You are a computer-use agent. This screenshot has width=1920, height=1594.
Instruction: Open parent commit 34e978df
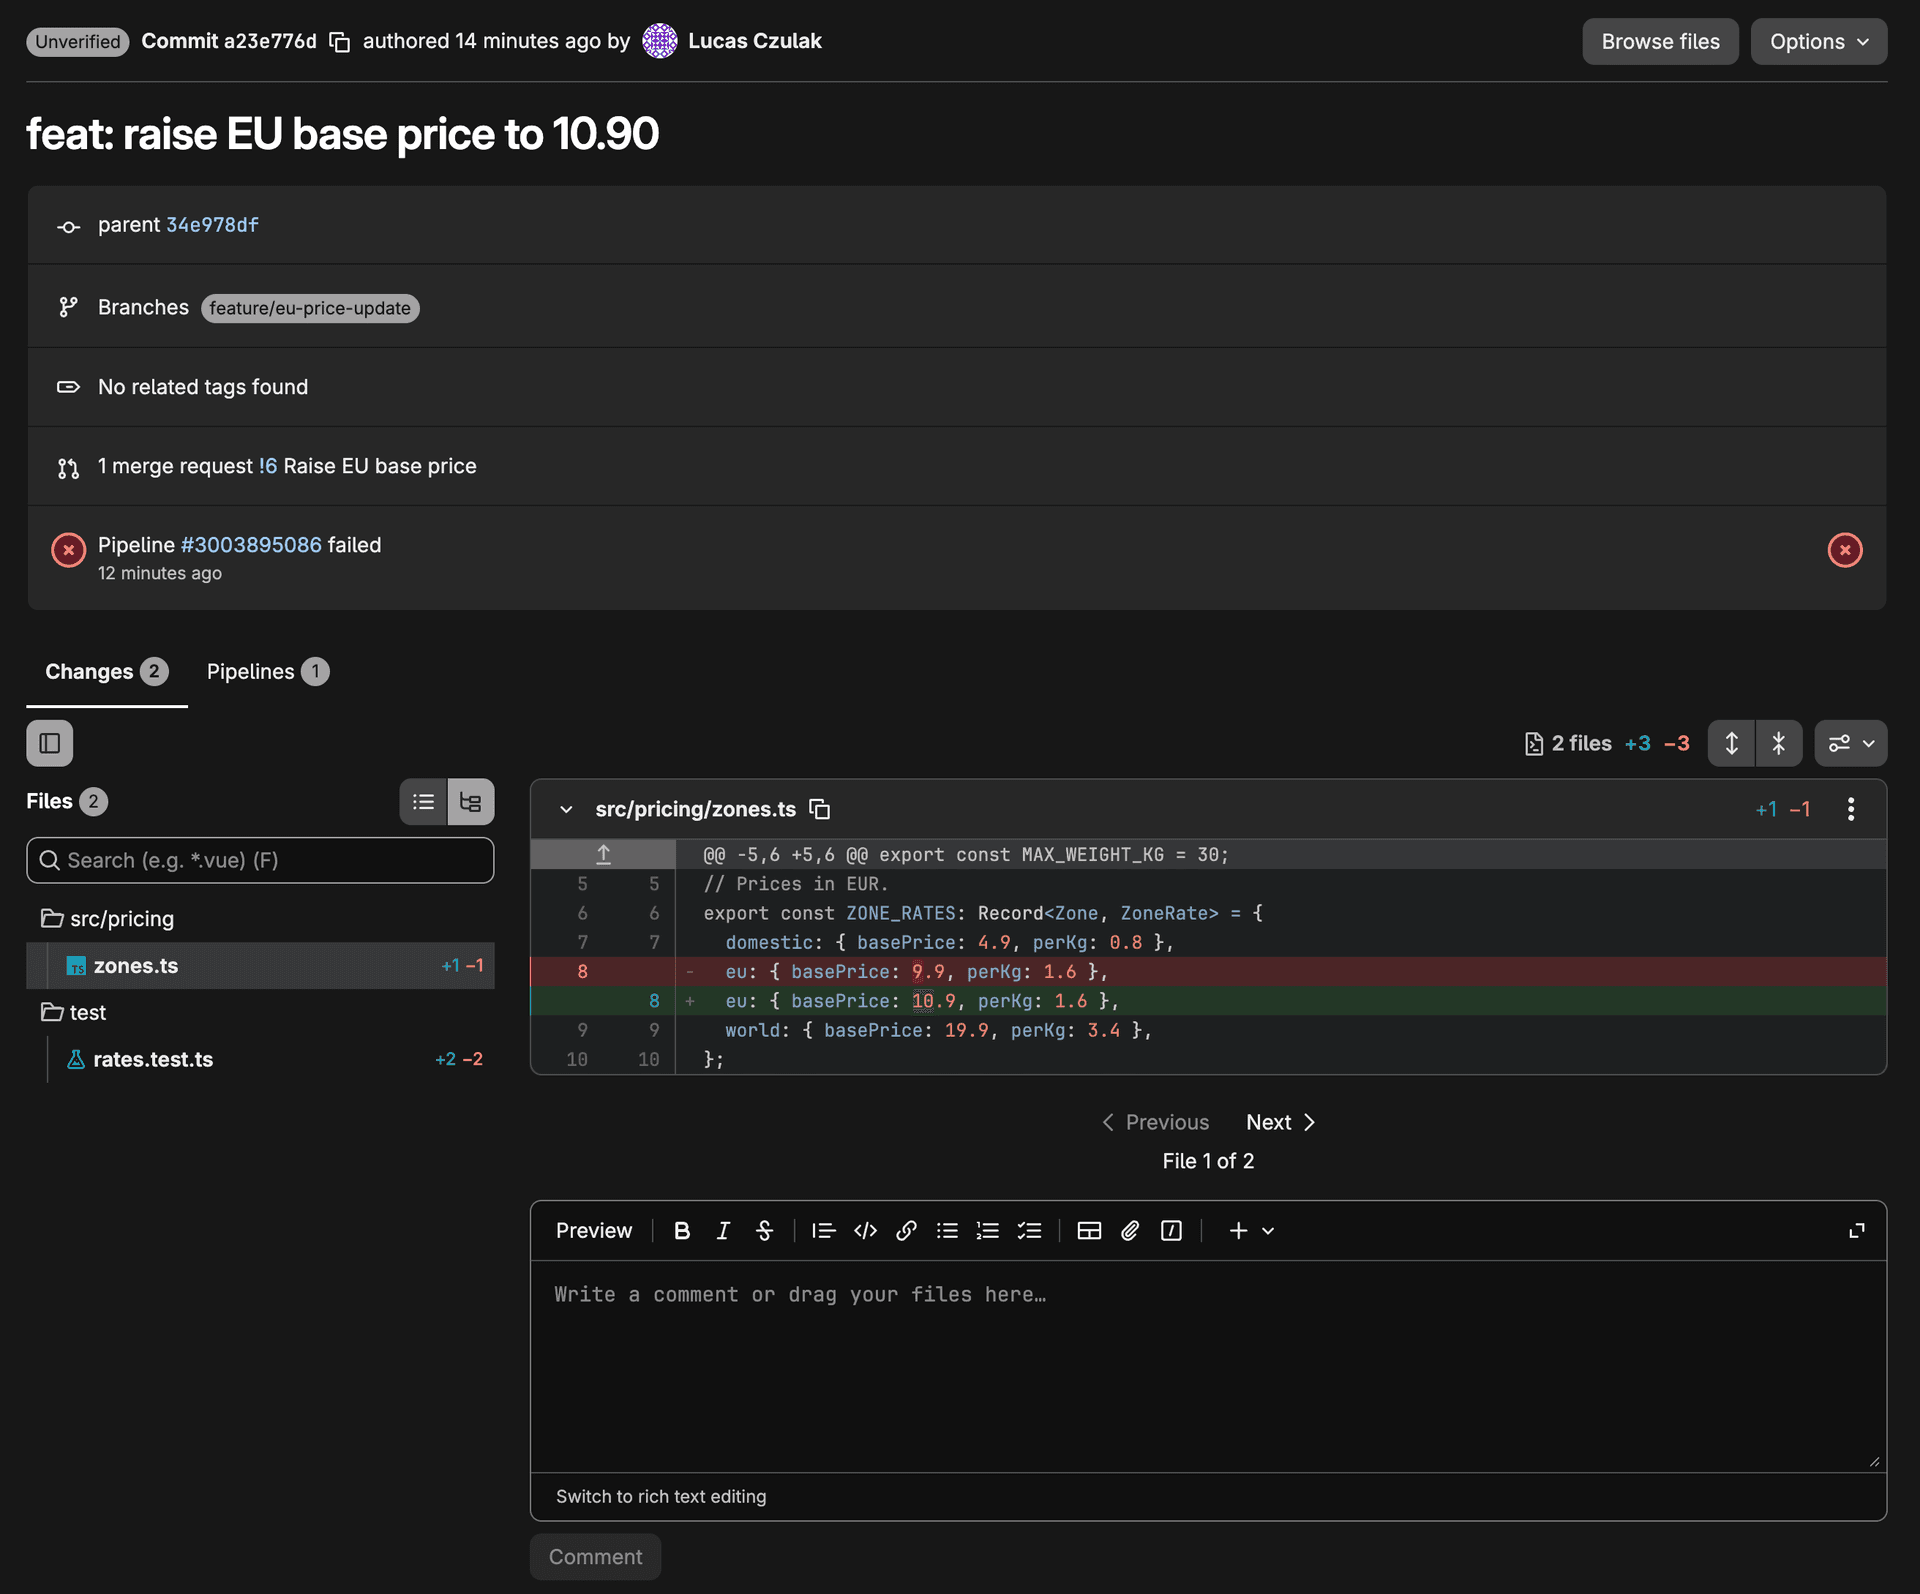click(x=212, y=225)
